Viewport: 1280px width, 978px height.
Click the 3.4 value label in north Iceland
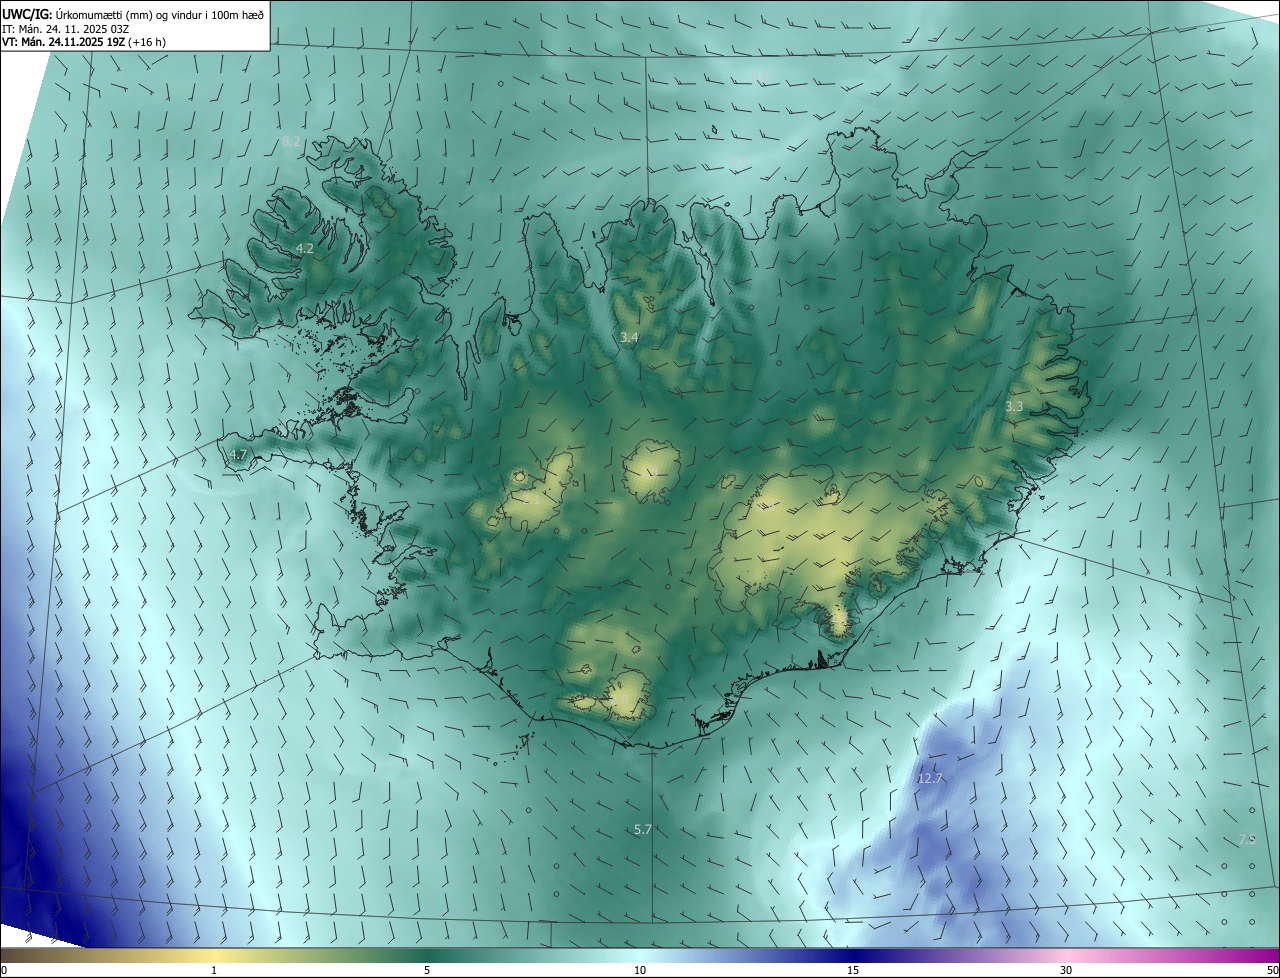[629, 338]
